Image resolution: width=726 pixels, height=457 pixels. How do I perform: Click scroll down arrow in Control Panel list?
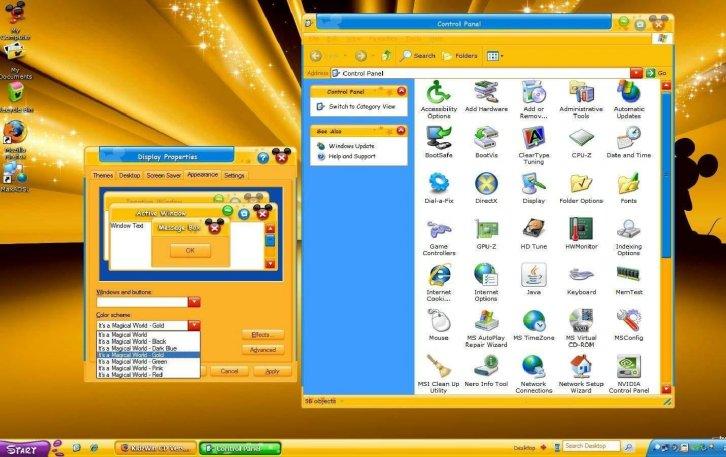click(x=666, y=389)
